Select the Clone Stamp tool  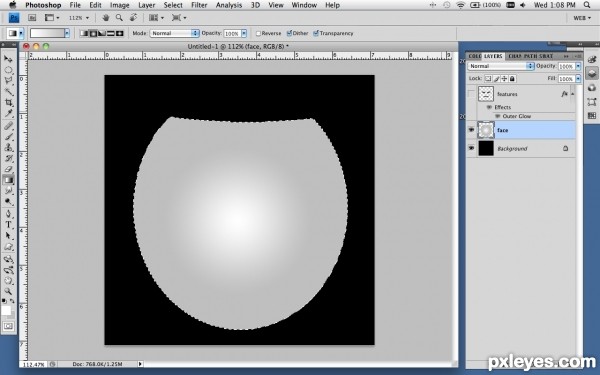click(8, 147)
